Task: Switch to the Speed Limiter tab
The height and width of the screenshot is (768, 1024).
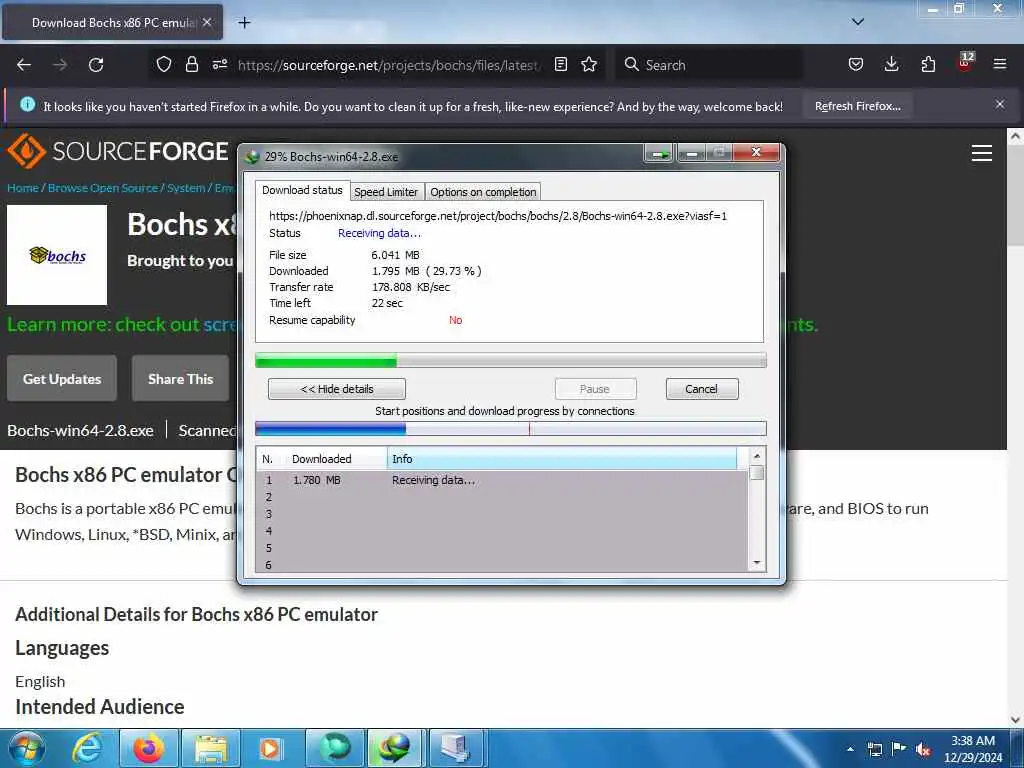Action: click(x=386, y=192)
